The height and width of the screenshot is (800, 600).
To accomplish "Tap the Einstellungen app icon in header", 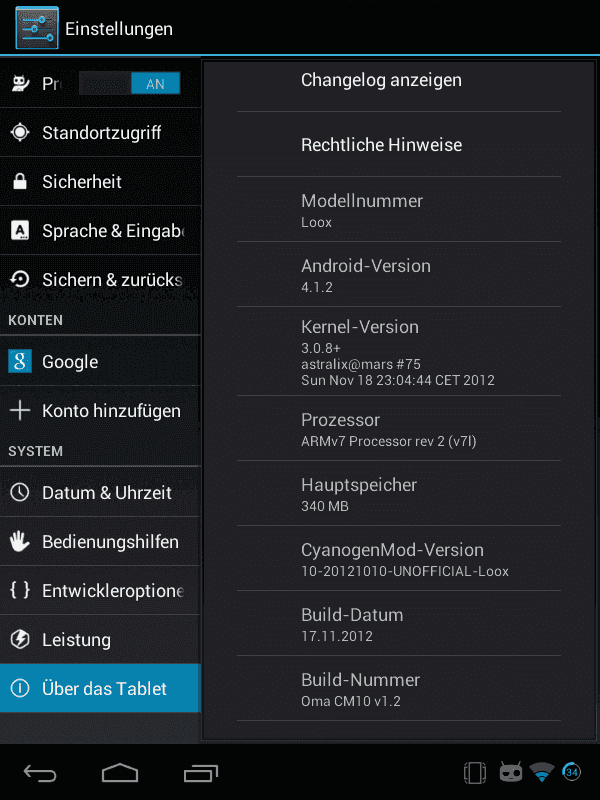I will click(37, 28).
